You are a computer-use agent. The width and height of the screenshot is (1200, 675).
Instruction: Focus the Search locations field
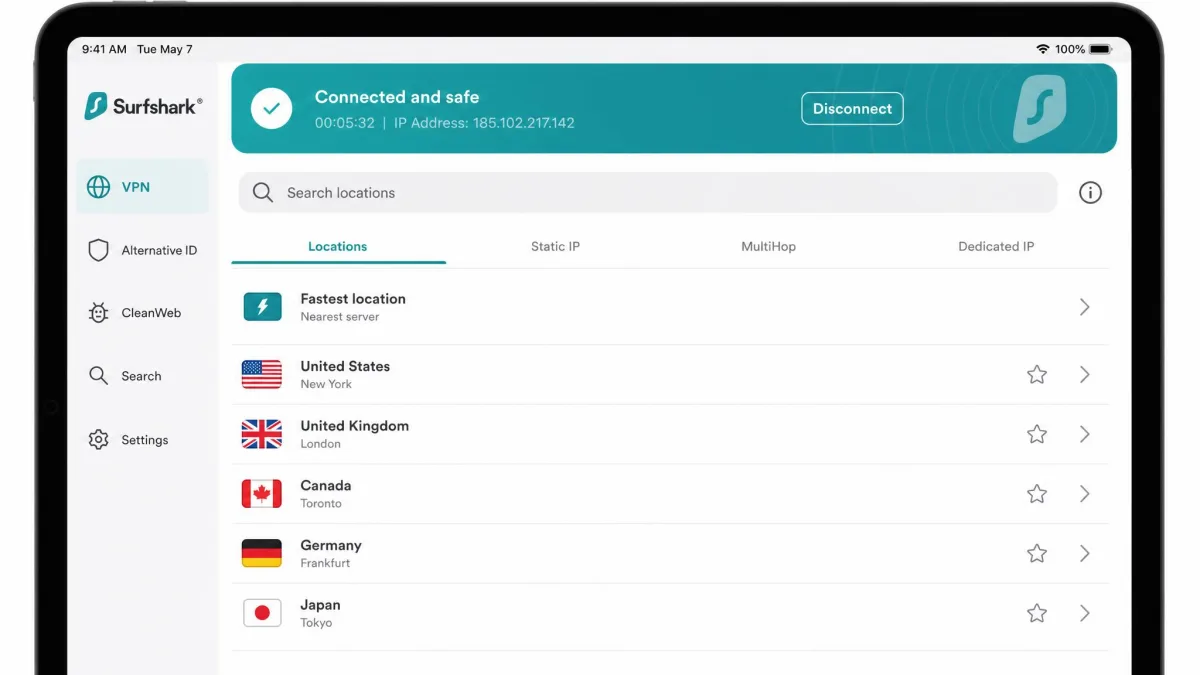(648, 193)
